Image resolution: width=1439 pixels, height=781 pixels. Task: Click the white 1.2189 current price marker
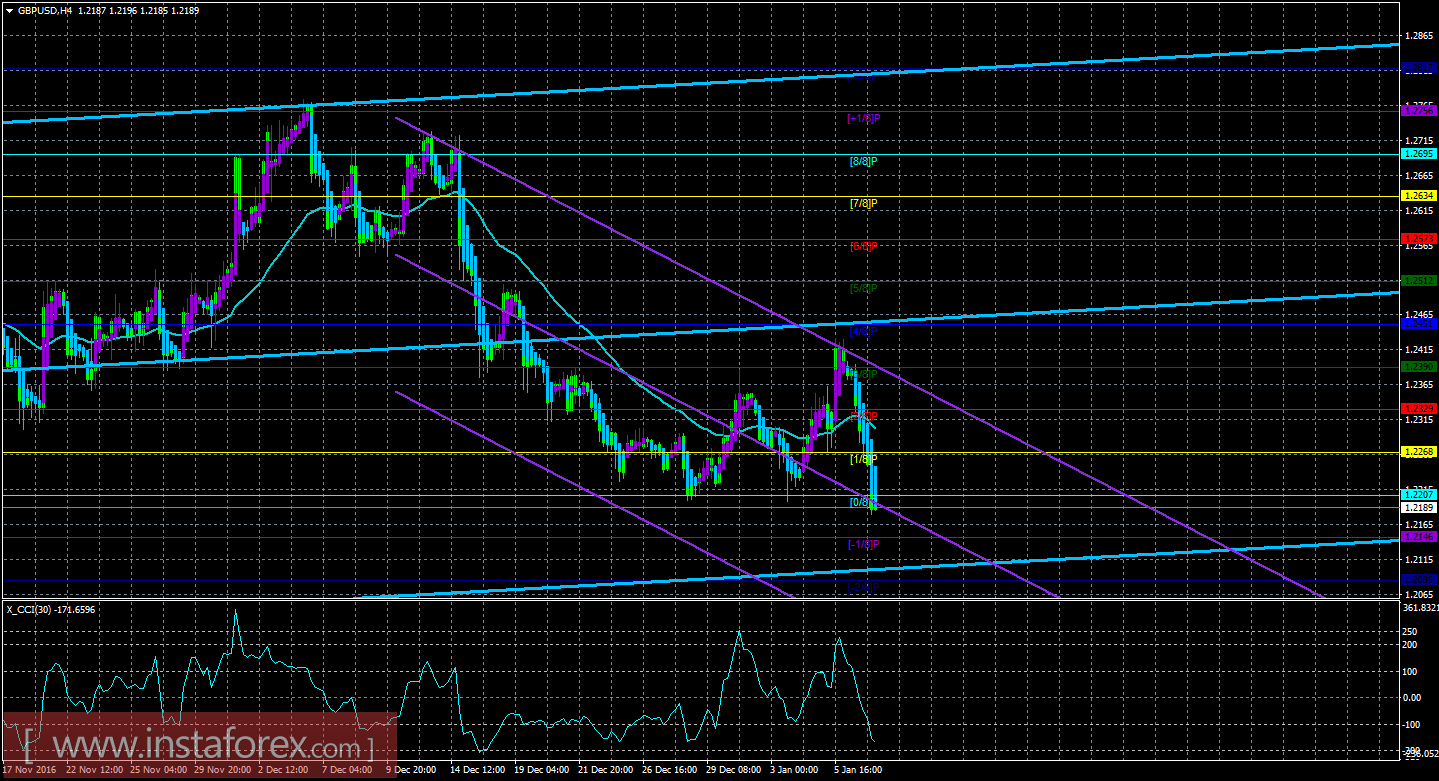1418,507
